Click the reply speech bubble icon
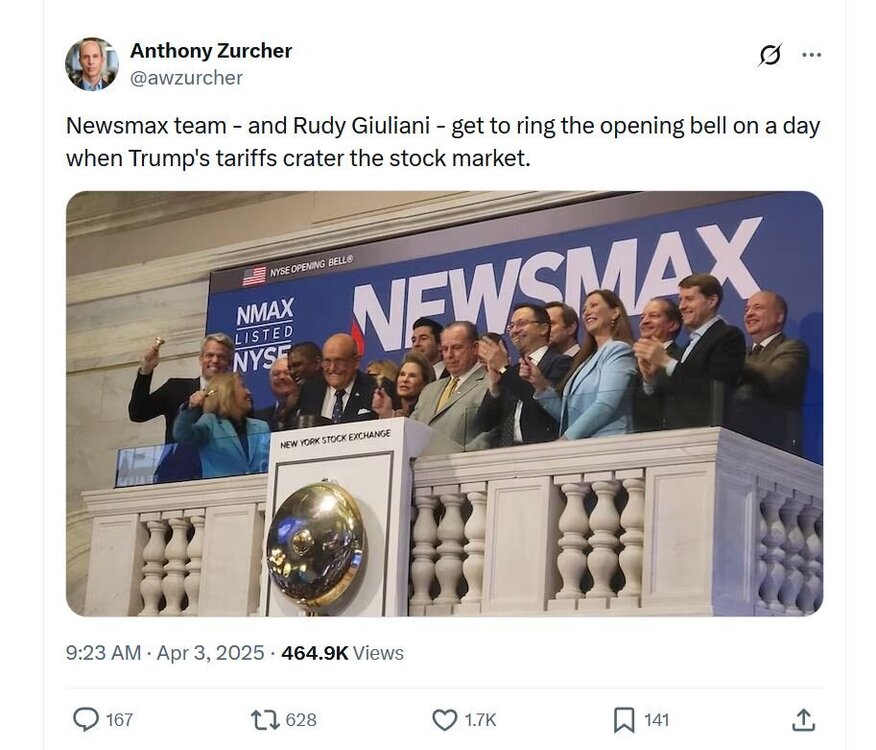This screenshot has width=876, height=750. coord(86,720)
